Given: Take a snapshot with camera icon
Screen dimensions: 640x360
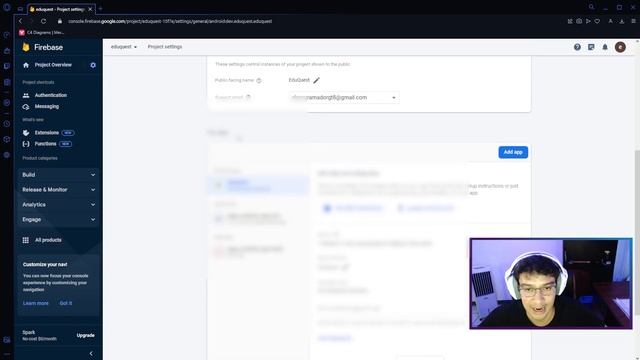Looking at the screenshot, I should [579, 21].
